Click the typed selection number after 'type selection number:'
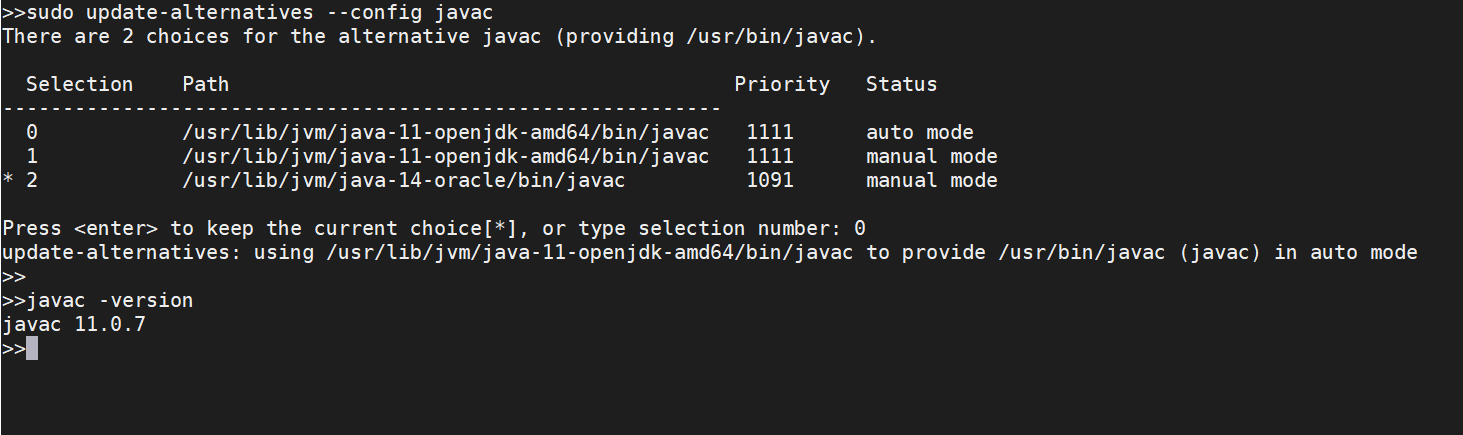This screenshot has width=1463, height=435. (x=860, y=229)
